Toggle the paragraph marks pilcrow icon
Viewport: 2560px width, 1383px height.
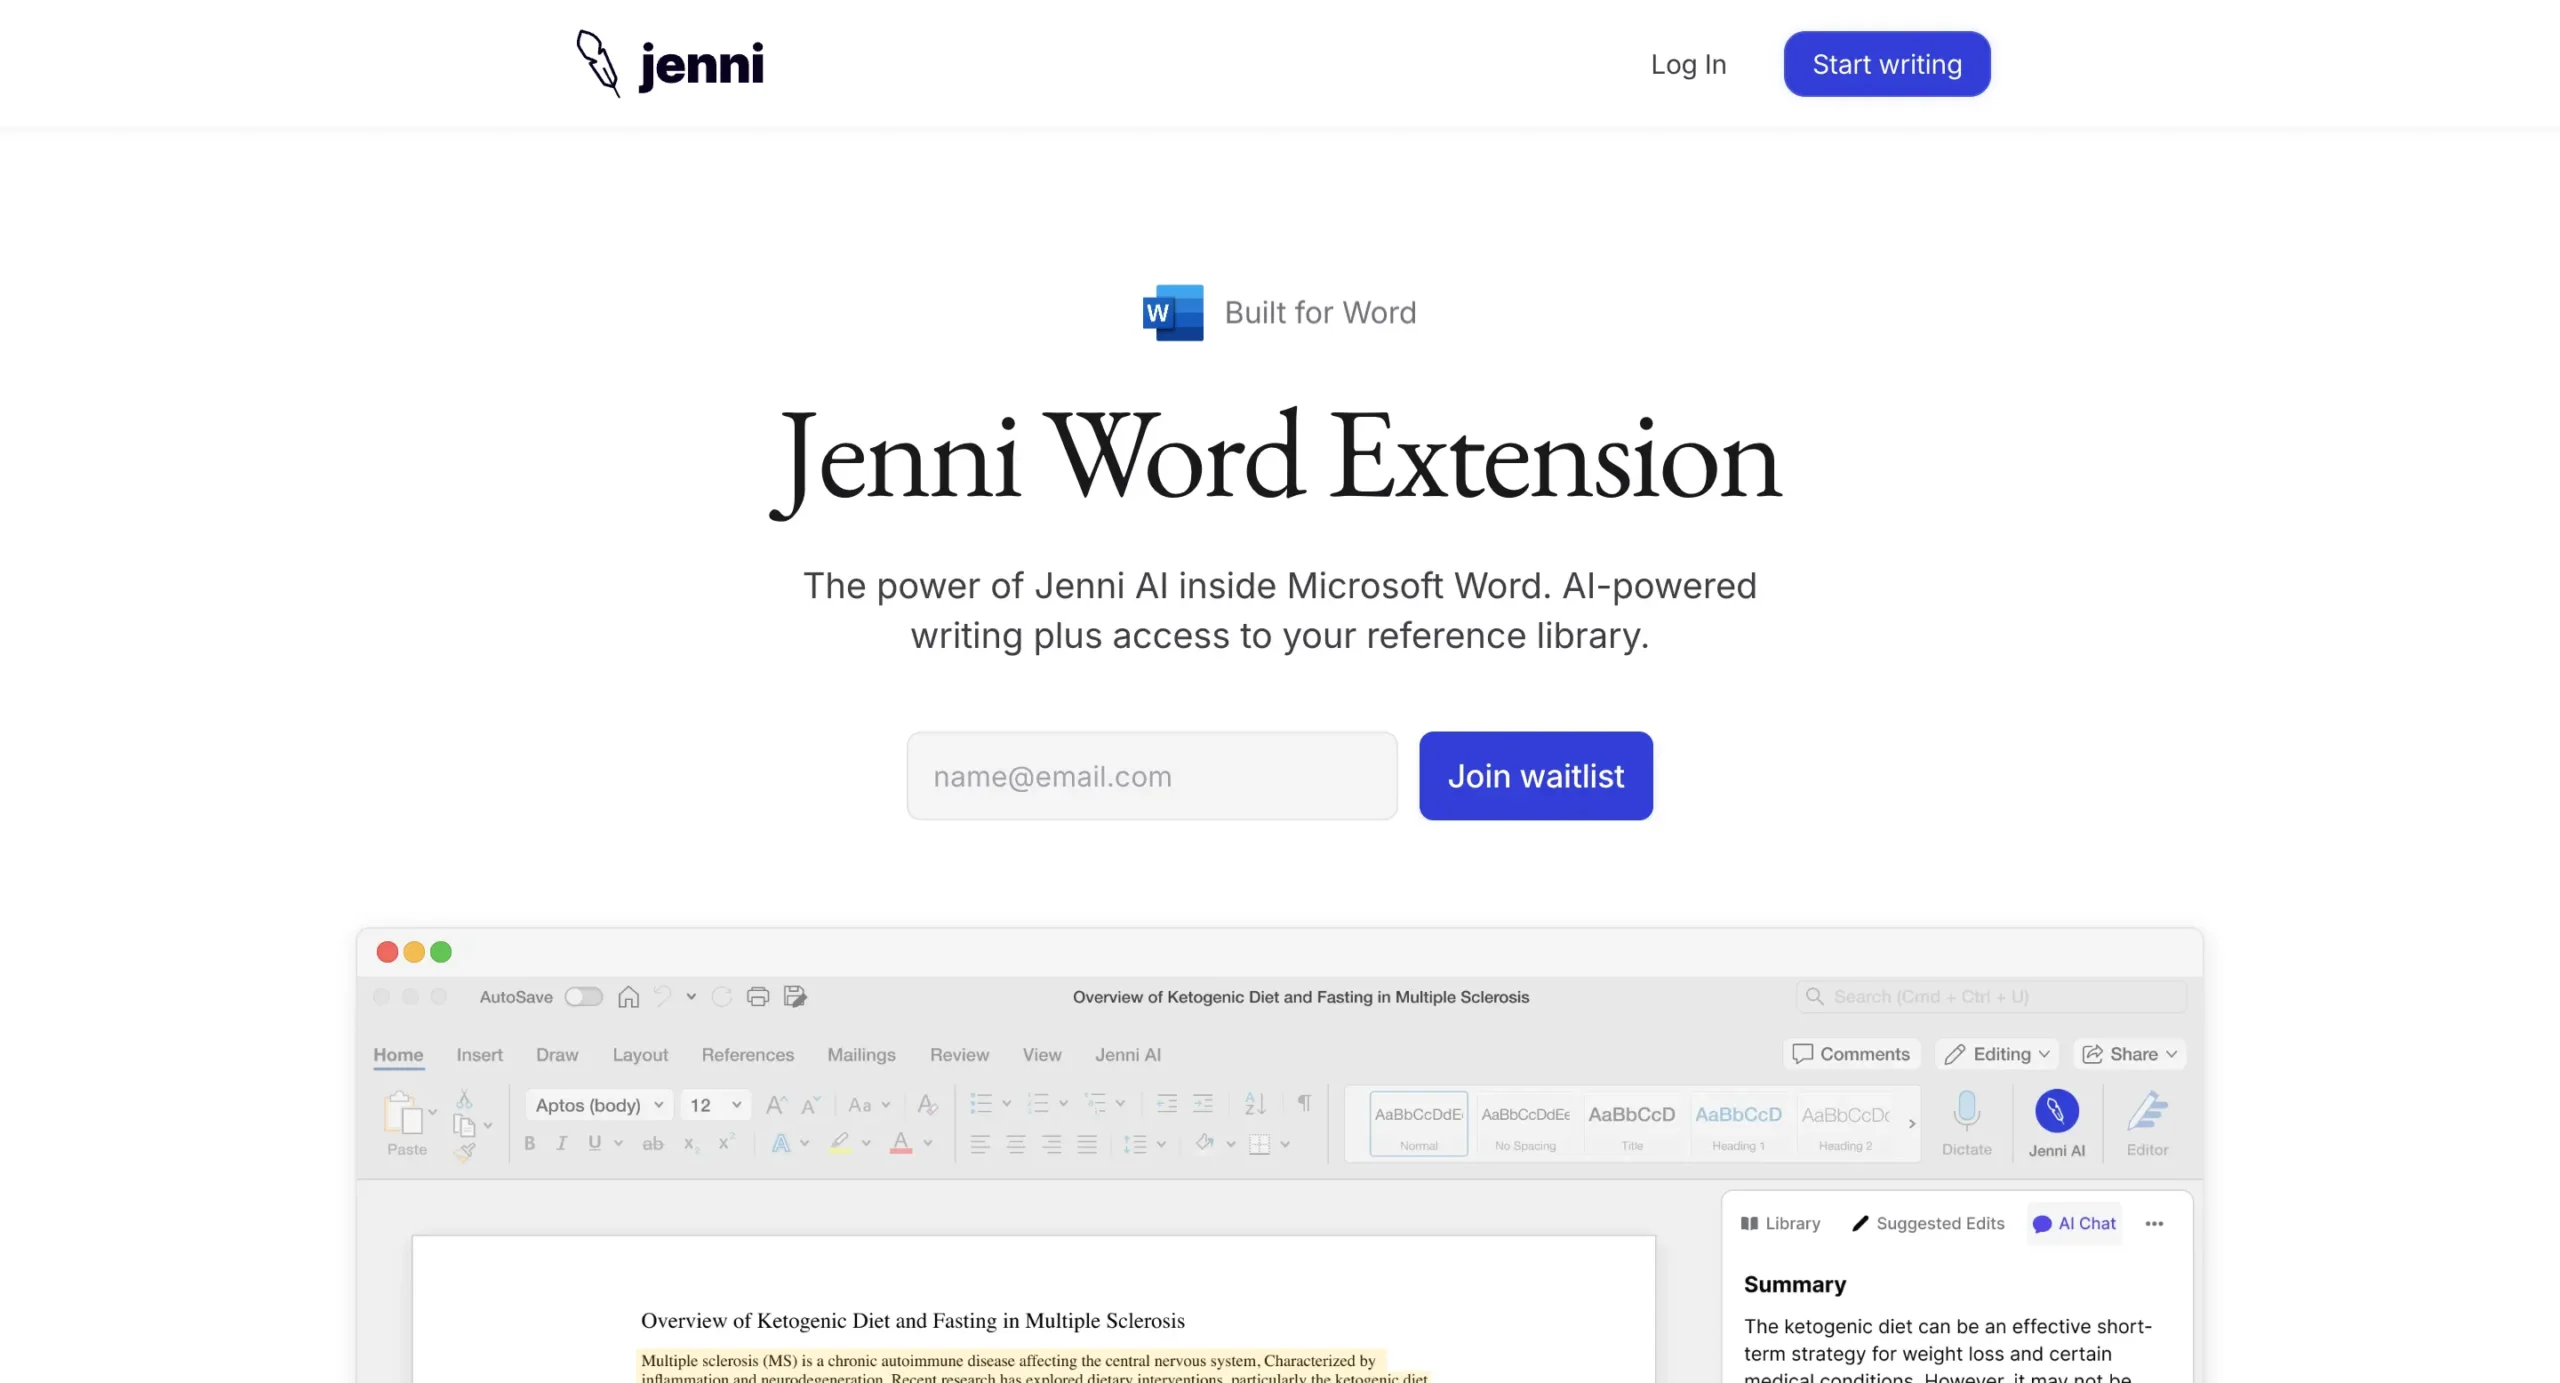[x=1304, y=1103]
